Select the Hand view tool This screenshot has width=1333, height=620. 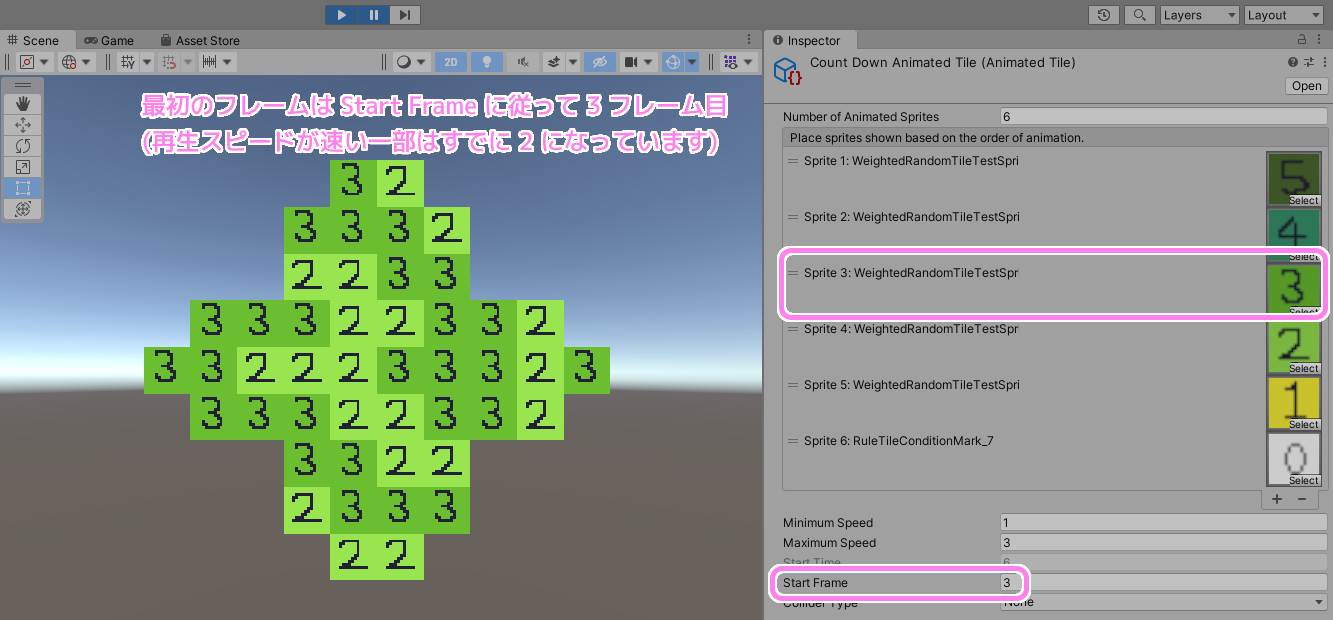click(23, 103)
